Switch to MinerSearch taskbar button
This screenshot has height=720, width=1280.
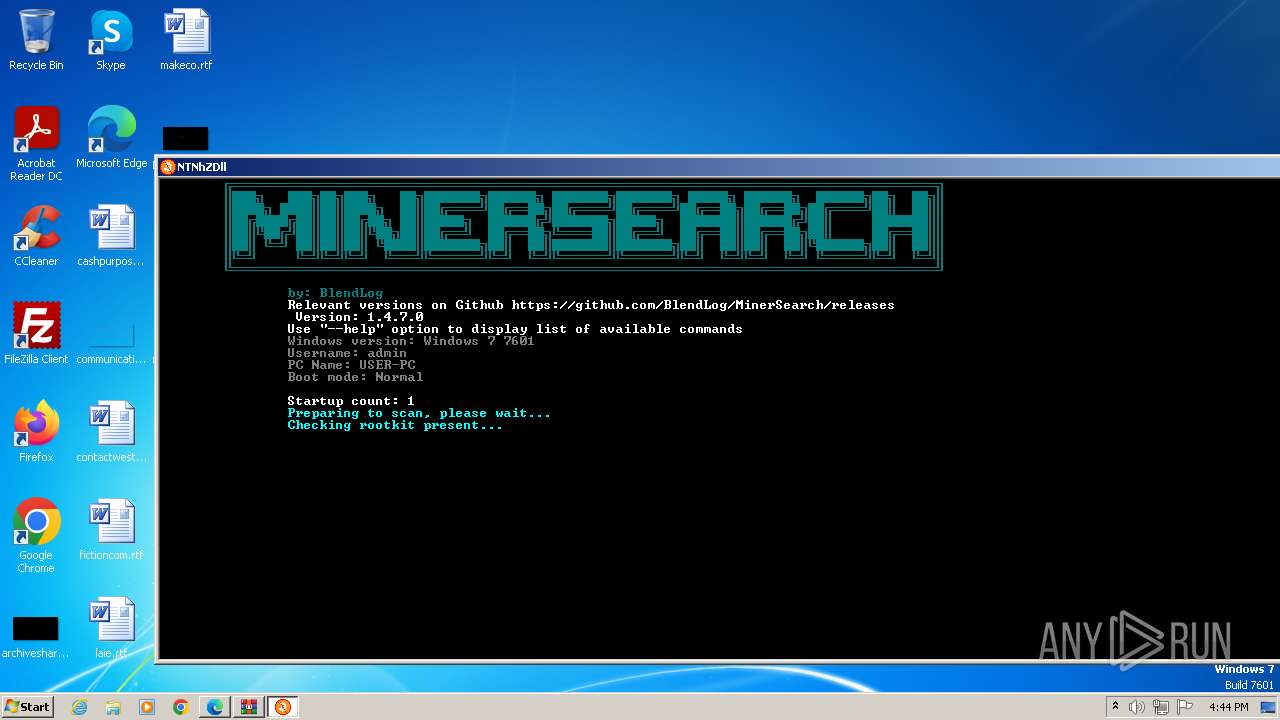pyautogui.click(x=283, y=707)
